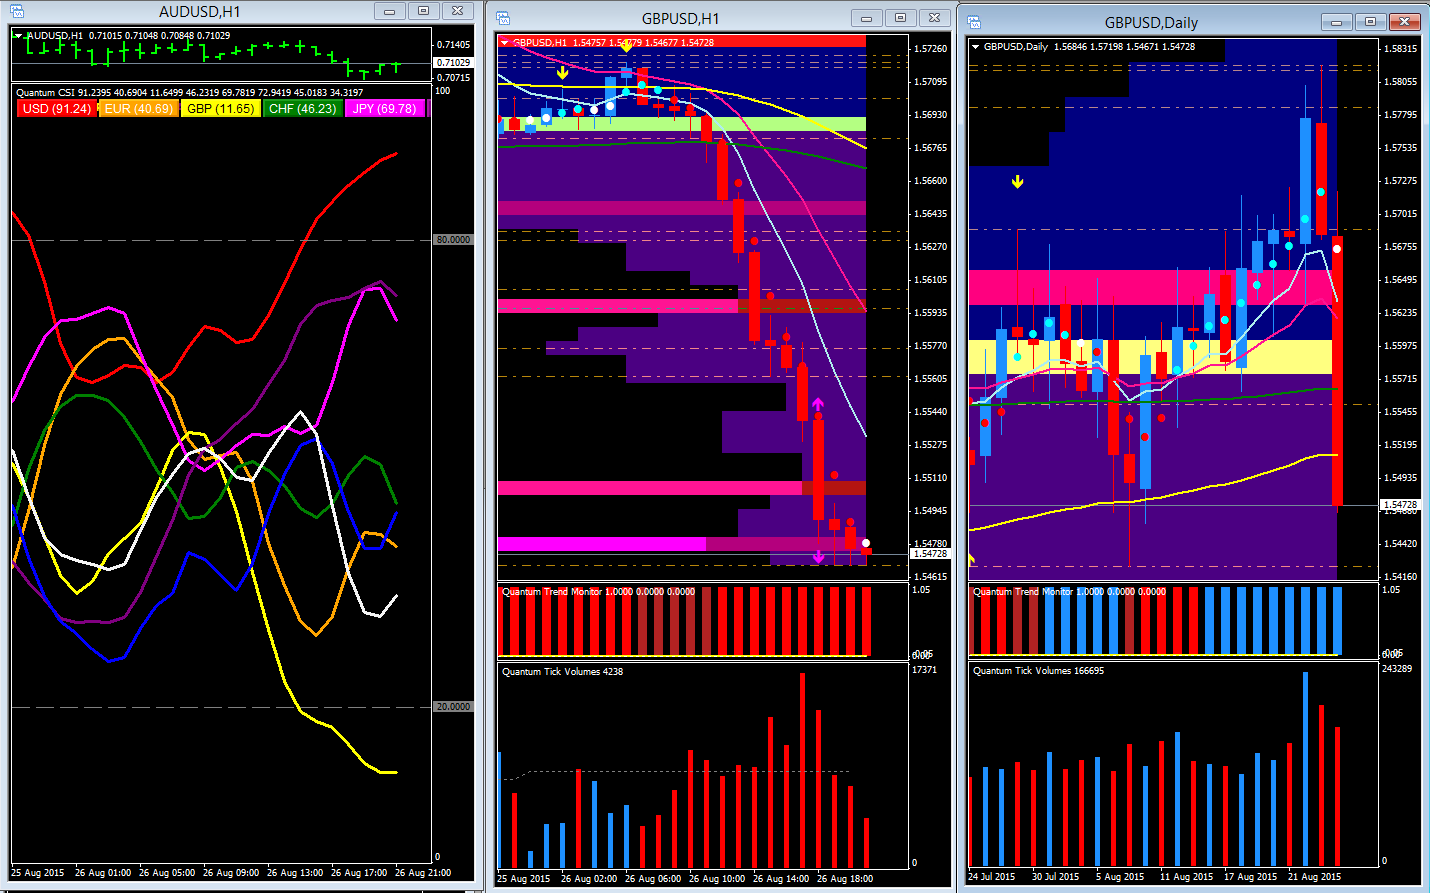Image resolution: width=1430 pixels, height=893 pixels.
Task: Restore the GBPUSD,Daily chart window
Action: [1370, 21]
